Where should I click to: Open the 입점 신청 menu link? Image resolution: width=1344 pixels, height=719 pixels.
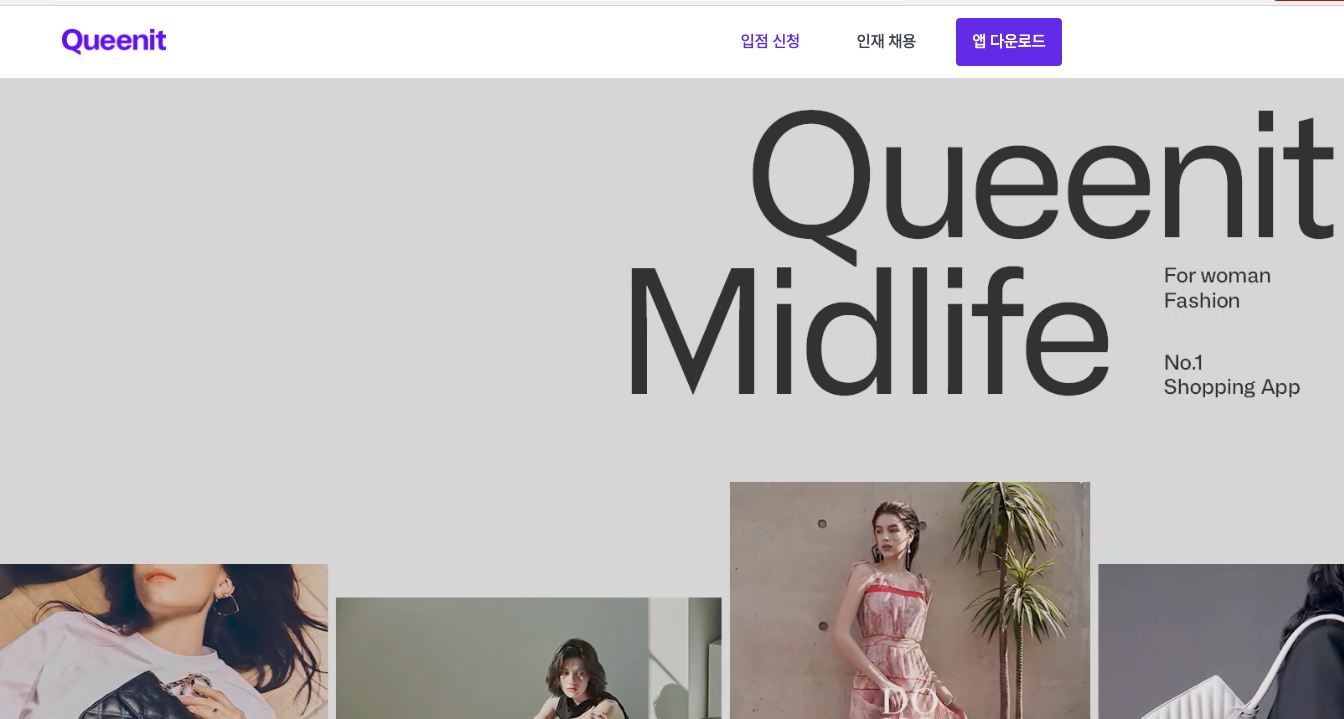point(770,41)
